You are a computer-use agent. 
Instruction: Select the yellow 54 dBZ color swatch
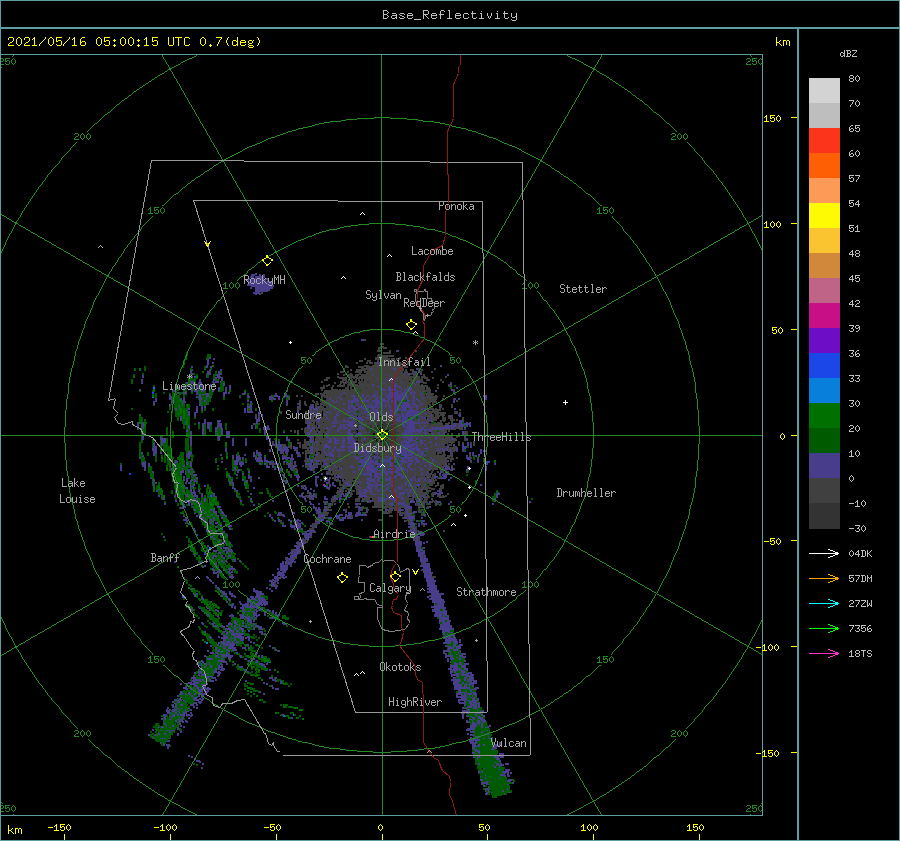coord(824,215)
